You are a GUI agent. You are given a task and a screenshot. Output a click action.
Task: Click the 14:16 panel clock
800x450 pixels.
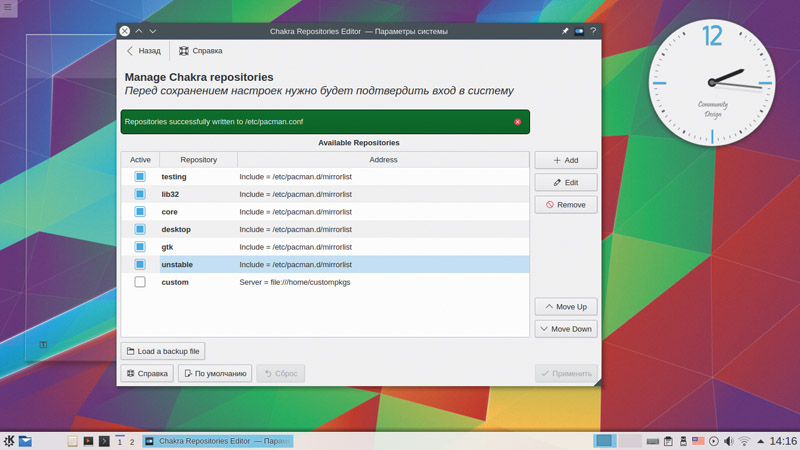(x=783, y=441)
